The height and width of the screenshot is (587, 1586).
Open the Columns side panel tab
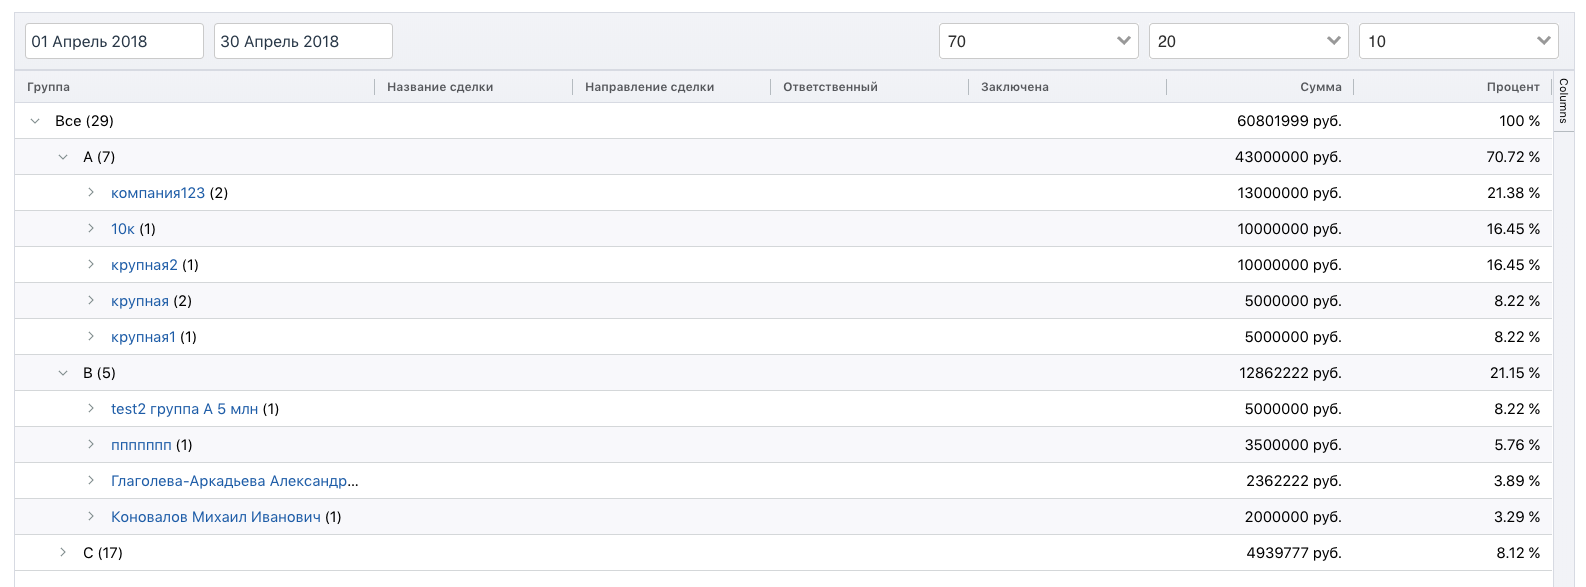point(1563,100)
